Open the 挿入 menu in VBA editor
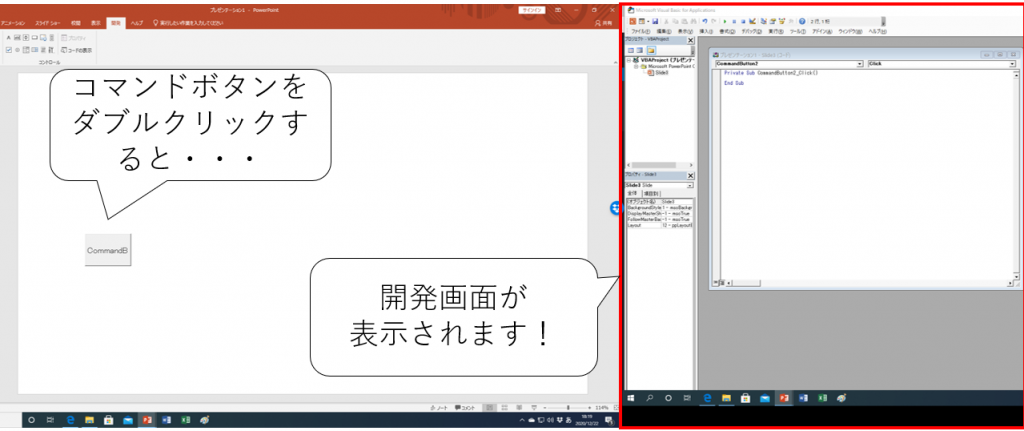Viewport: 1024px width, 431px height. pos(706,31)
